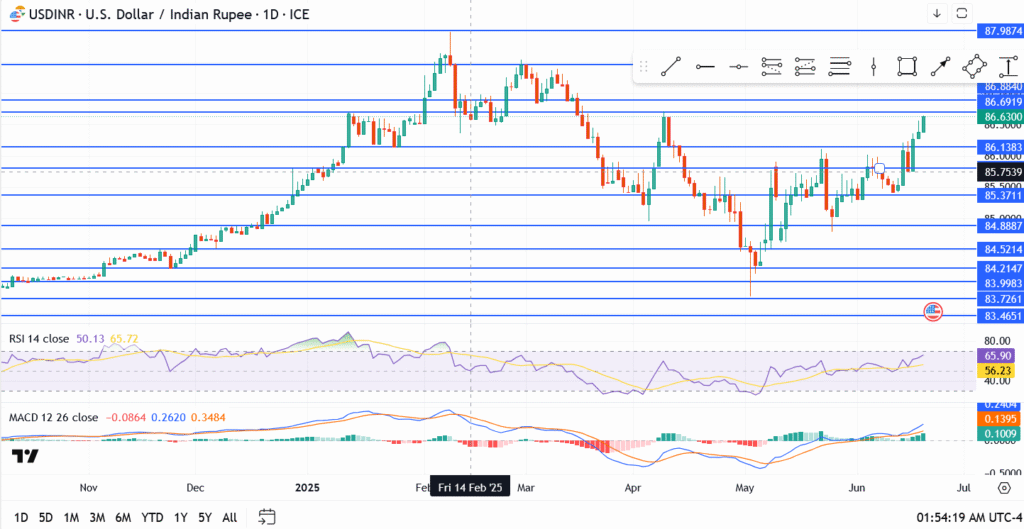Select the Arrow drawing tool

[x=940, y=66]
